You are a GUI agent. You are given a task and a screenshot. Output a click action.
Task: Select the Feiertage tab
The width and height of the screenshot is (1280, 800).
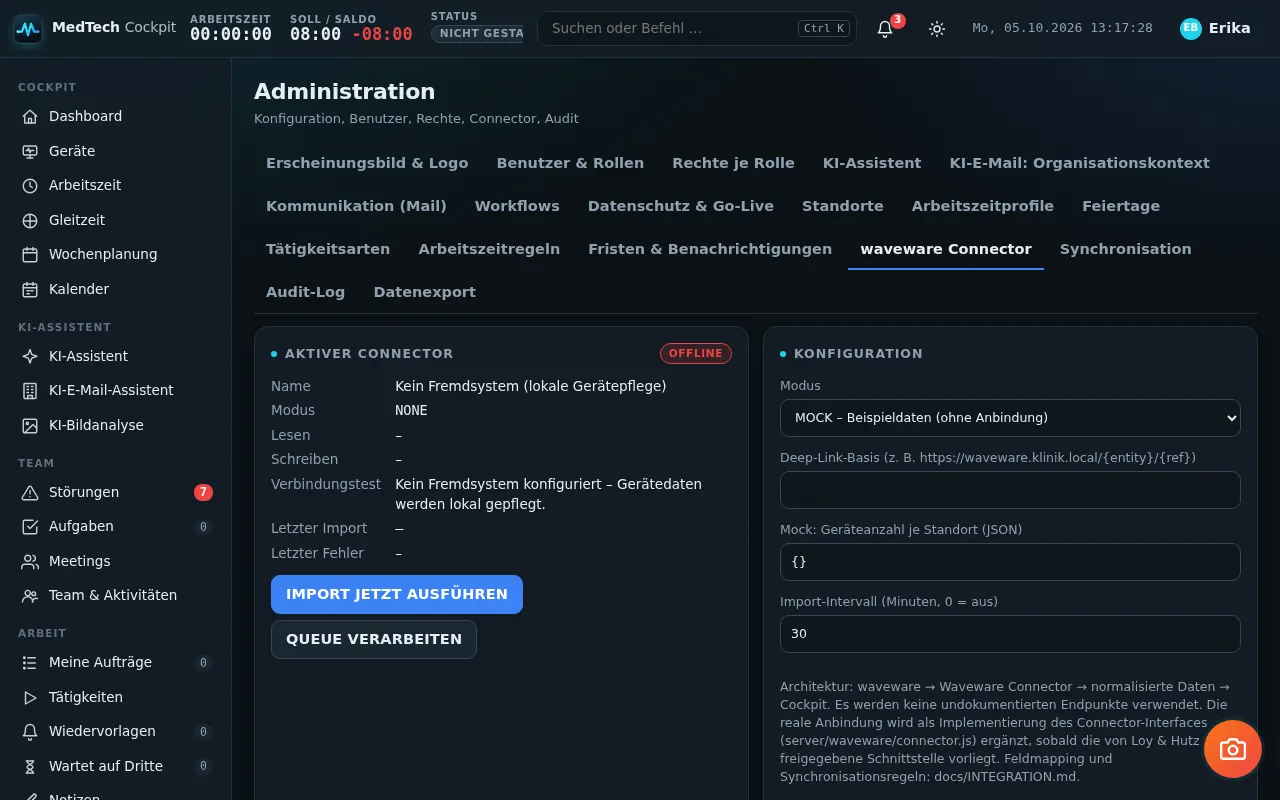(1121, 206)
